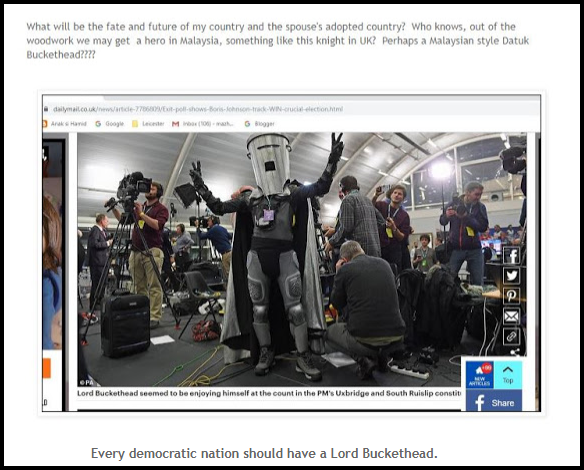Open the Google bookmark
Image resolution: width=584 pixels, height=470 pixels.
coord(109,124)
